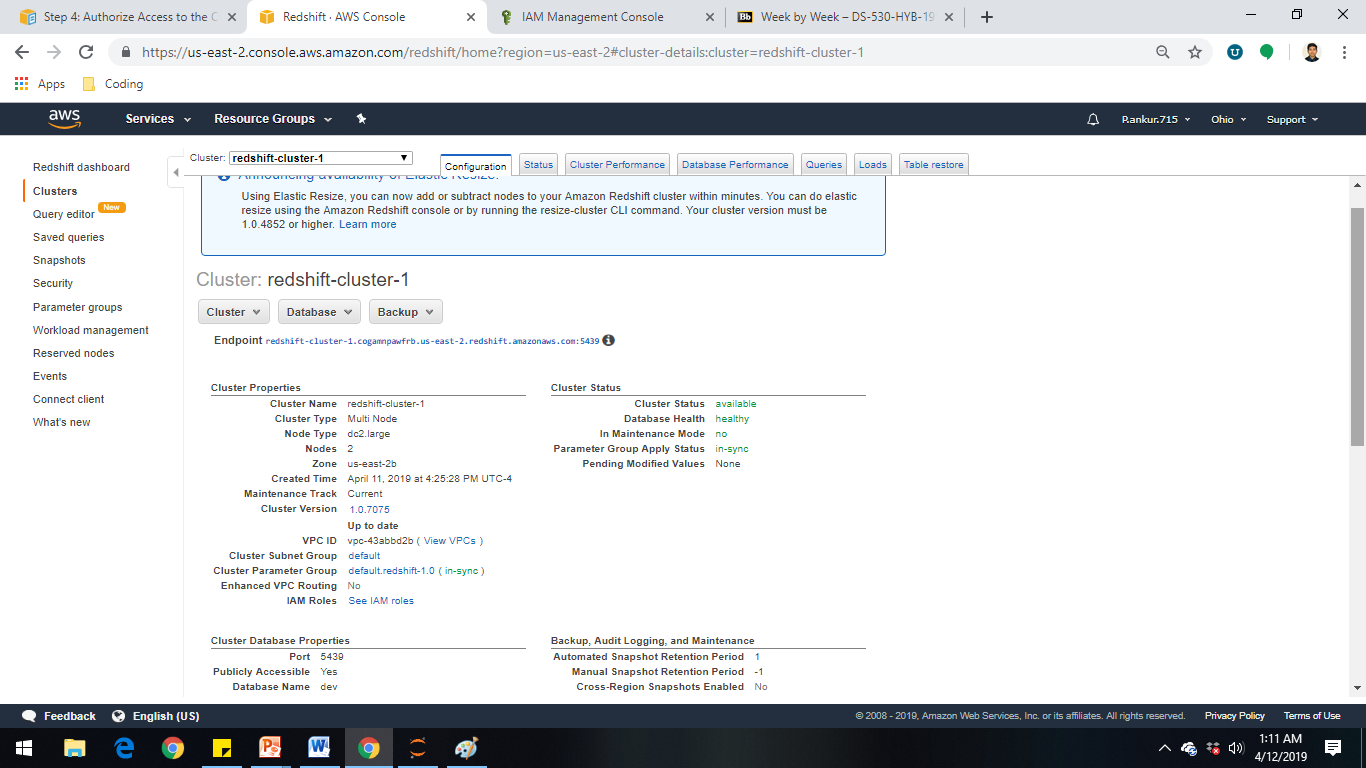
Task: Select the Configuration tab
Action: point(476,166)
